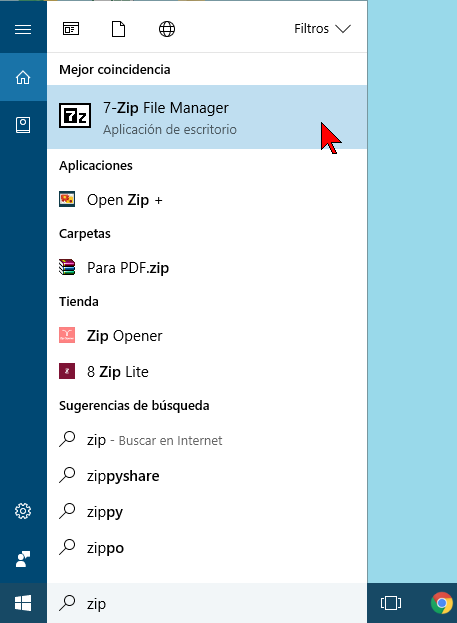The width and height of the screenshot is (457, 623).
Task: Select the zippy search suggestion
Action: (x=207, y=512)
